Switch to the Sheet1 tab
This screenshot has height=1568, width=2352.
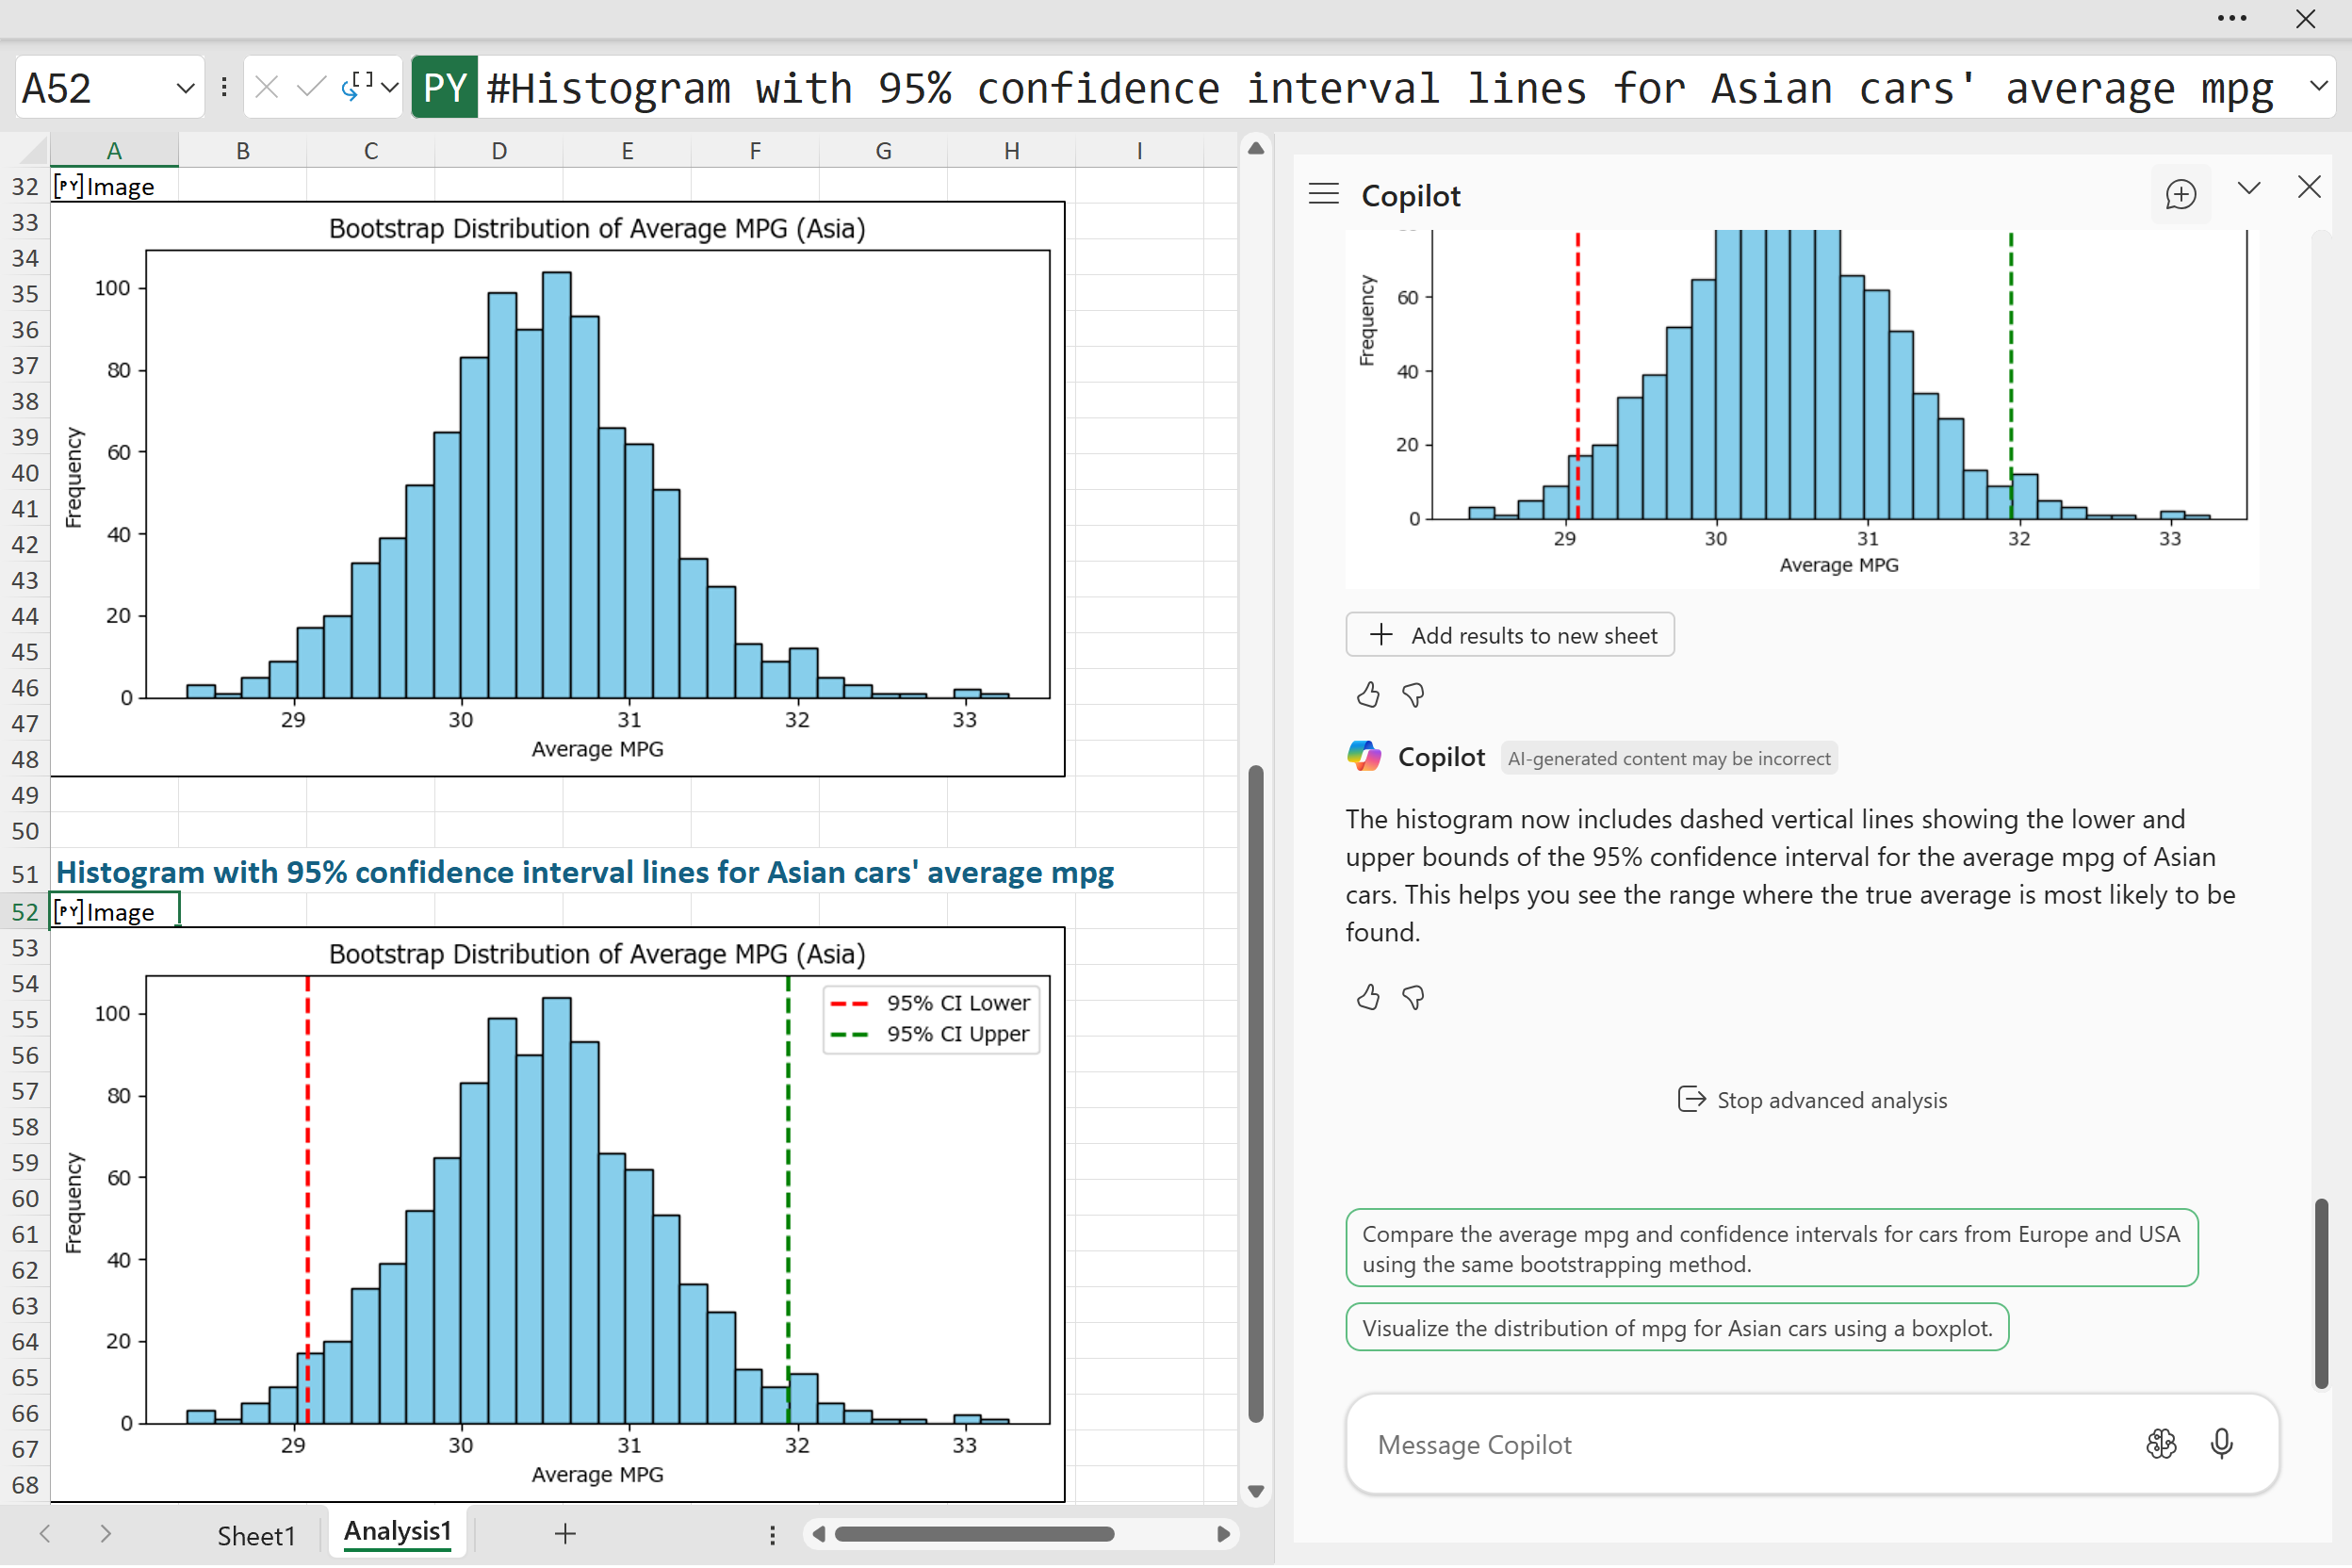pos(256,1535)
